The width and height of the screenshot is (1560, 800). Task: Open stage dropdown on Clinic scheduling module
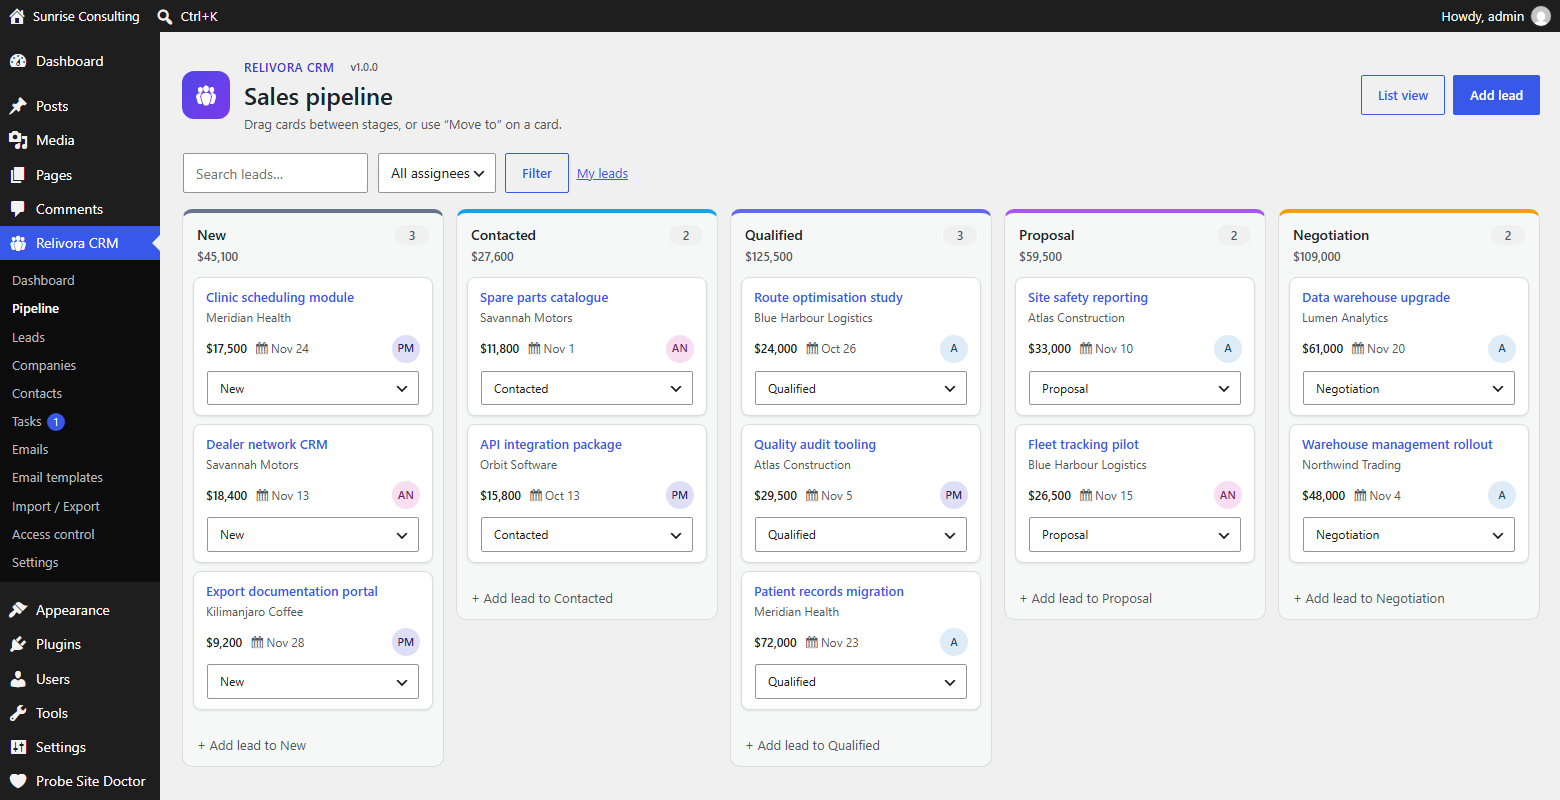[313, 388]
